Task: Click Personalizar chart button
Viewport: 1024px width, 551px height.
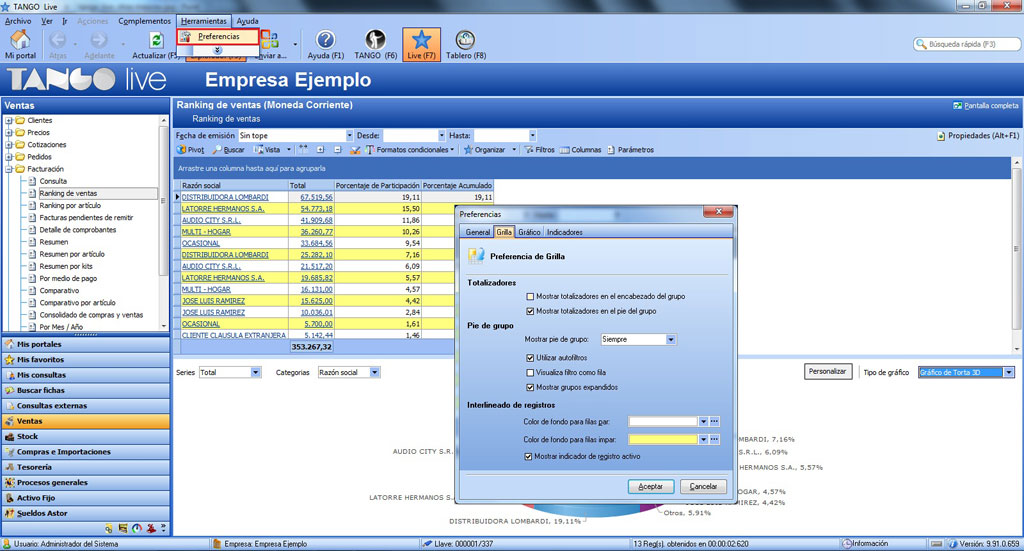Action: [x=827, y=371]
